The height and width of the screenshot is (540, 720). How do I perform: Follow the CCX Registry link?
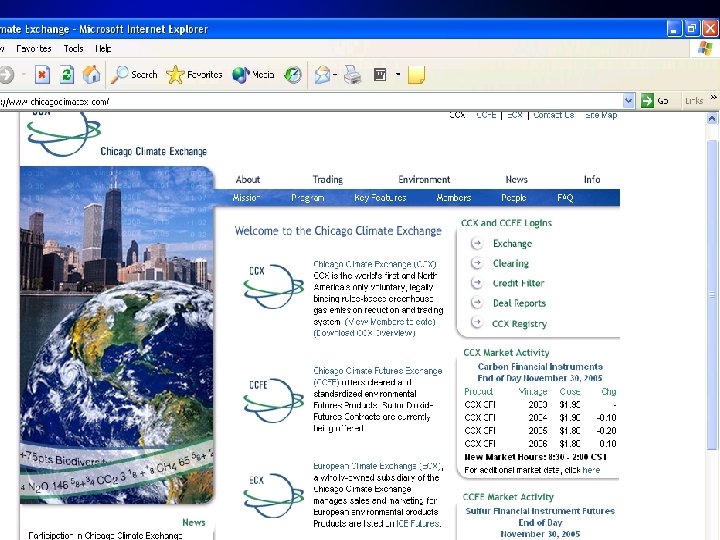pyautogui.click(x=519, y=324)
